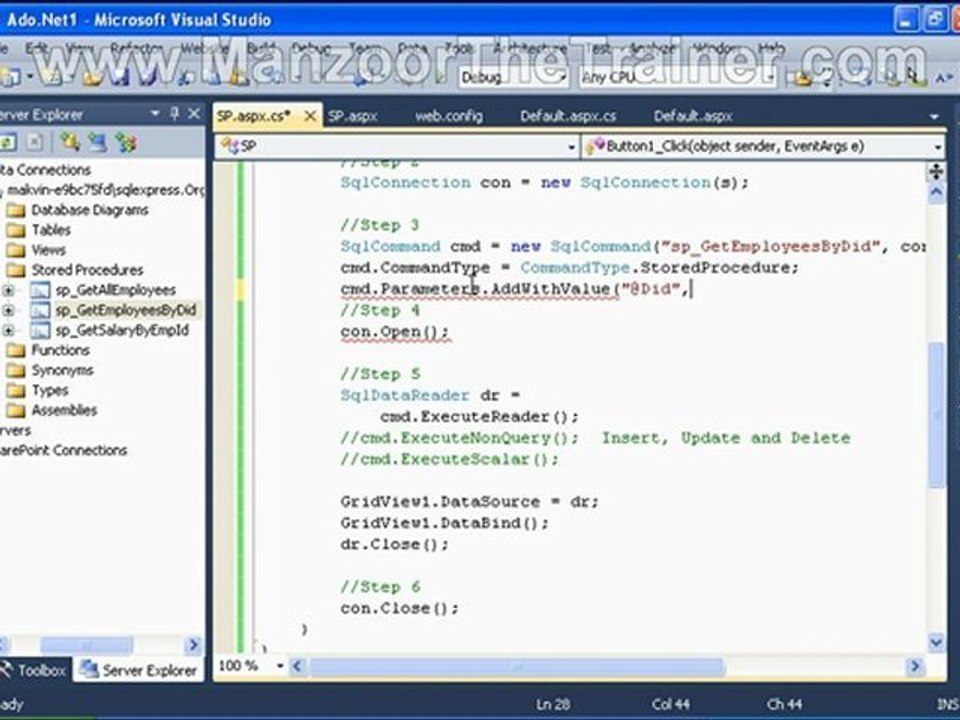Click editor vertical scrollbar up arrow
960x720 pixels.
point(936,193)
